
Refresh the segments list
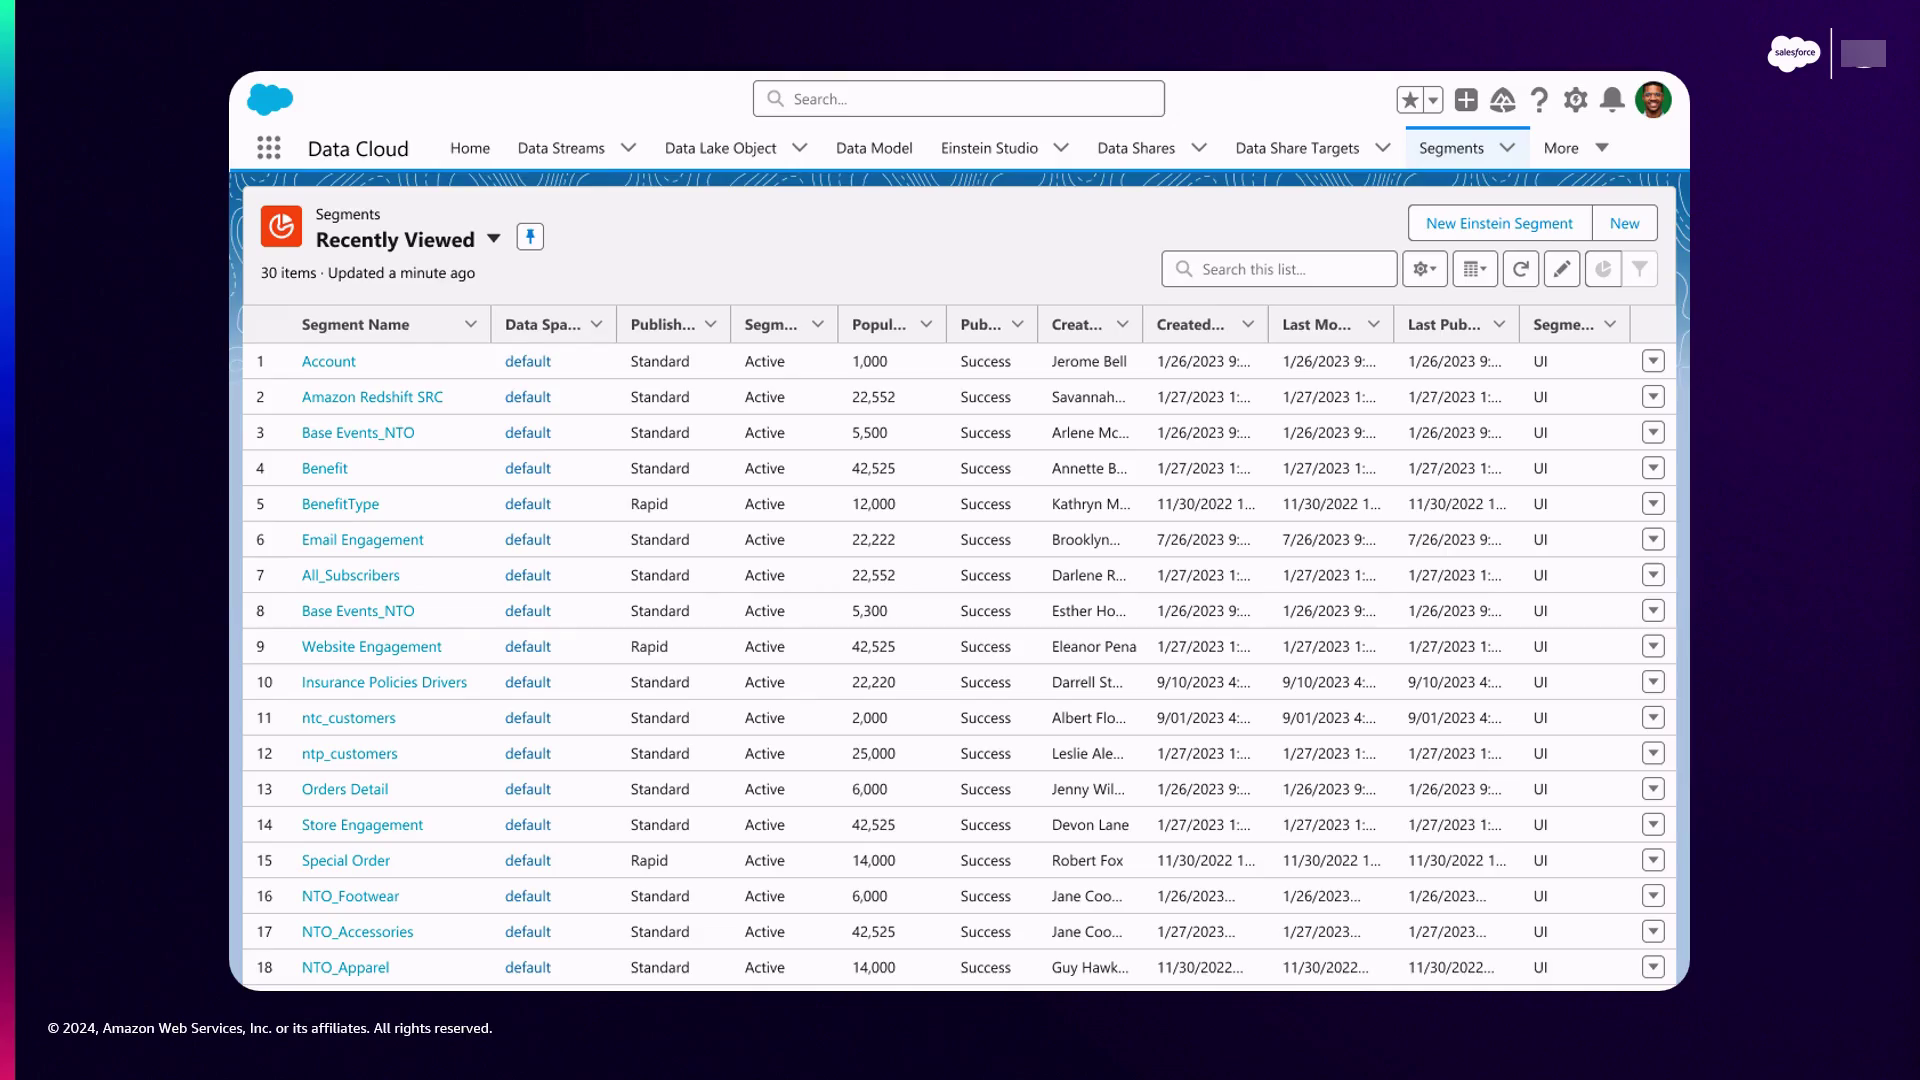click(1520, 269)
